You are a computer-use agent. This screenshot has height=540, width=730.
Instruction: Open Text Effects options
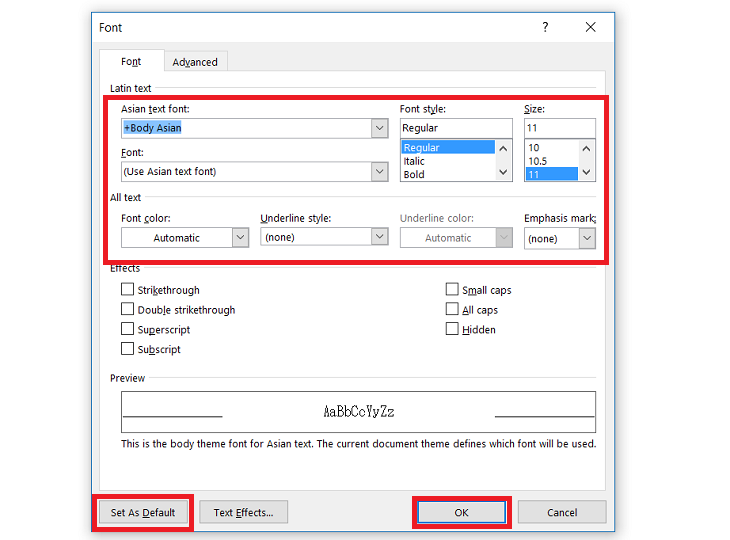coord(243,513)
